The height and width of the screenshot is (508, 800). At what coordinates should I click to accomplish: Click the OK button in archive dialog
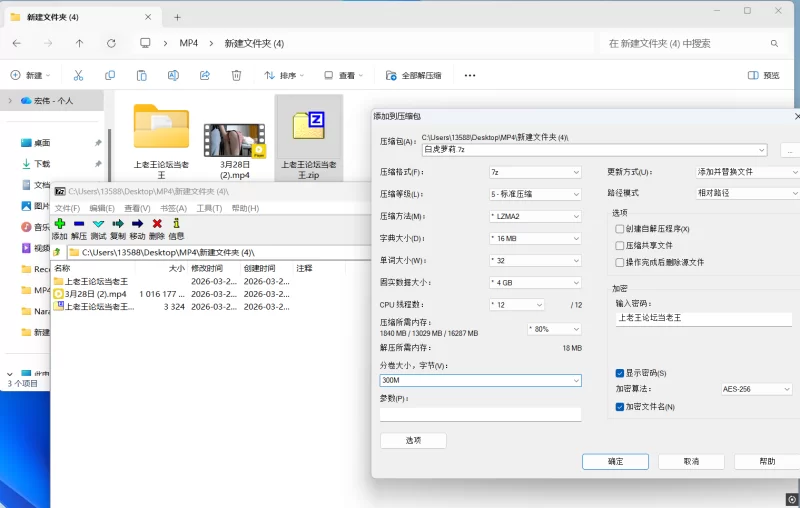point(615,462)
